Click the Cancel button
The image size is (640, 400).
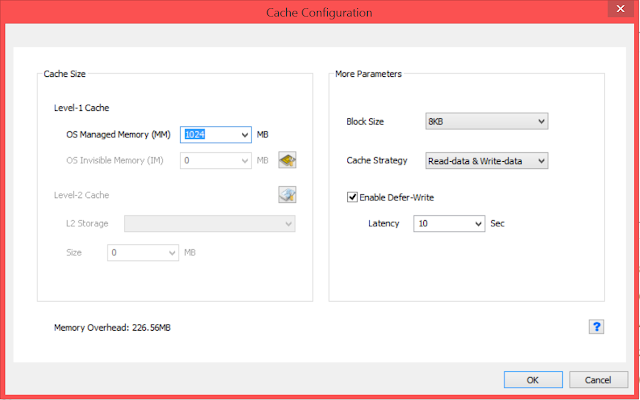pyautogui.click(x=598, y=380)
